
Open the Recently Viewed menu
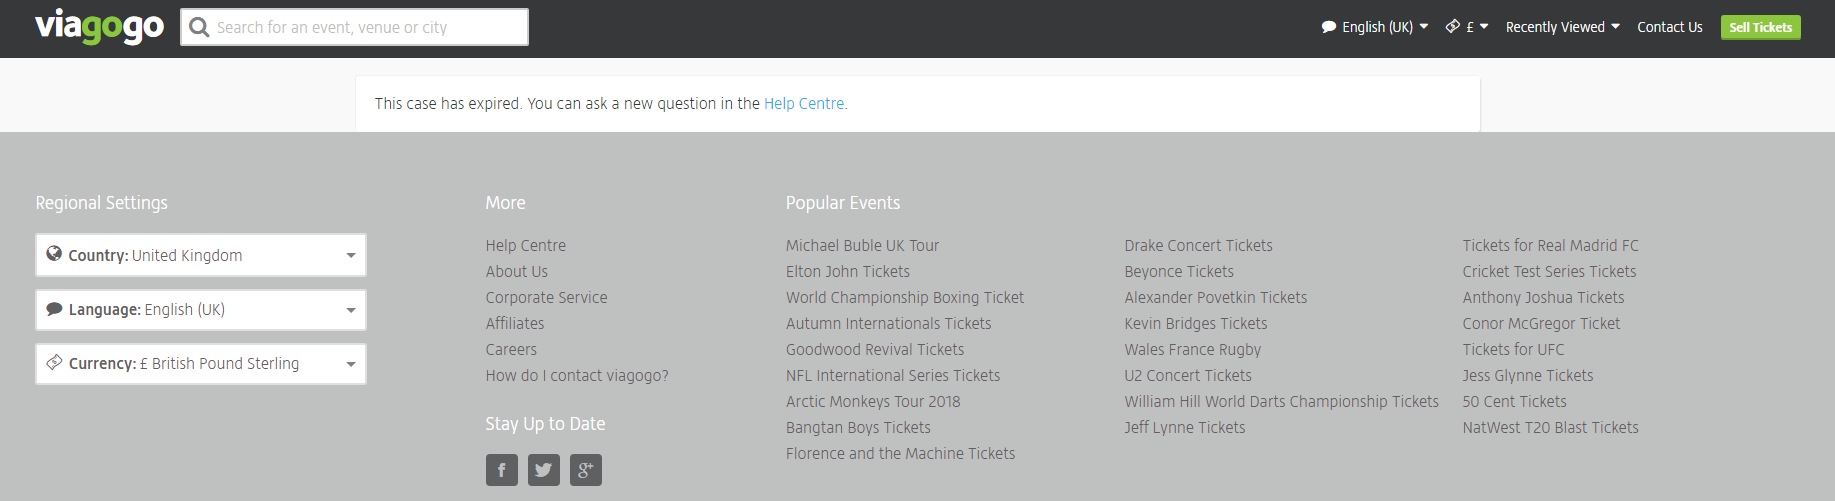(x=1562, y=27)
